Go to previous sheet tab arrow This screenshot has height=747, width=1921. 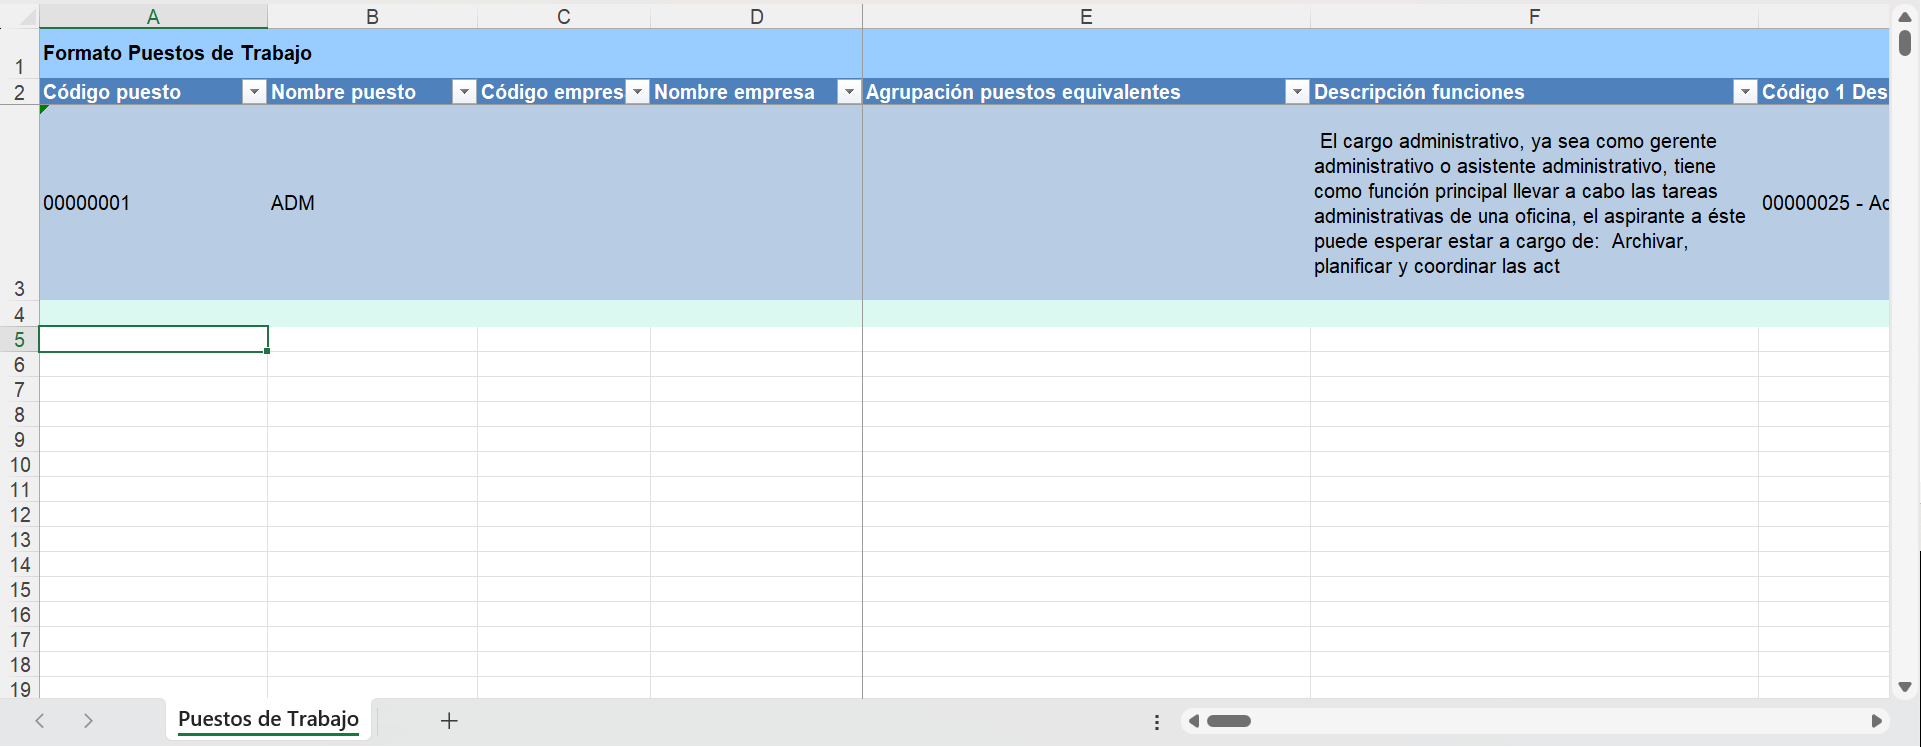pos(40,720)
